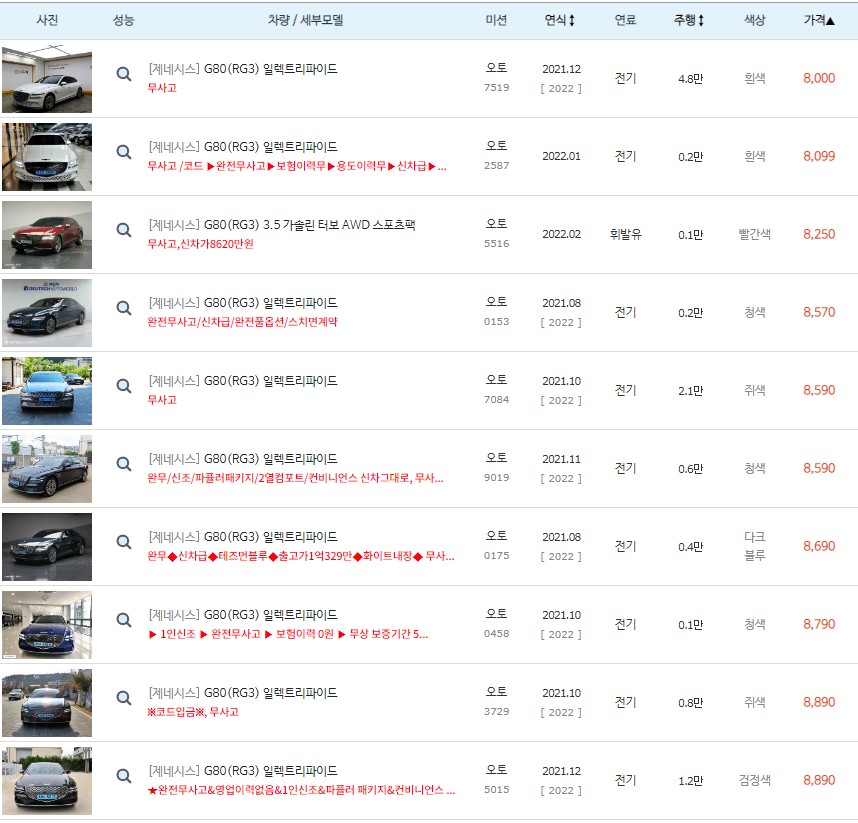Open photo of white G80 priced 8,099

47,157
